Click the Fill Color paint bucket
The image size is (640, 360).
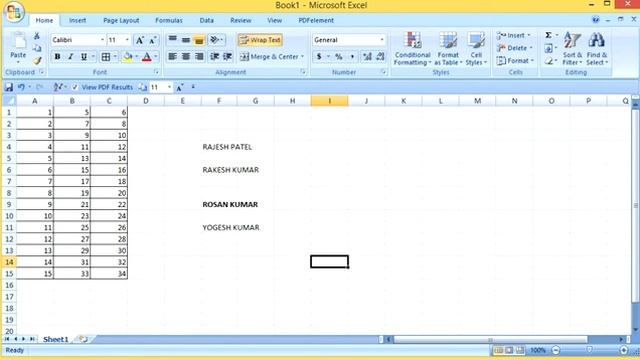[128, 57]
